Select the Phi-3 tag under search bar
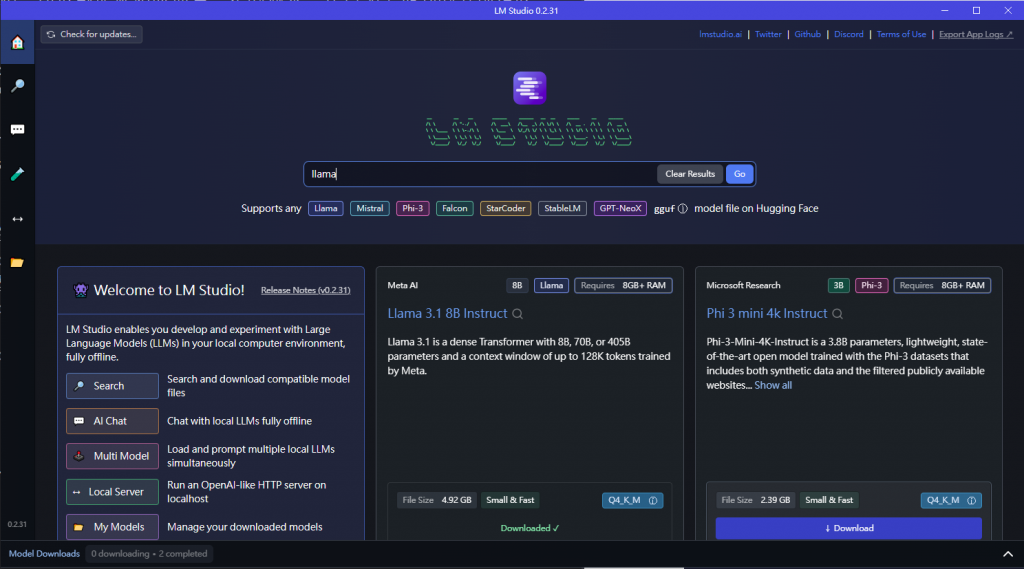This screenshot has width=1024, height=569. click(413, 208)
